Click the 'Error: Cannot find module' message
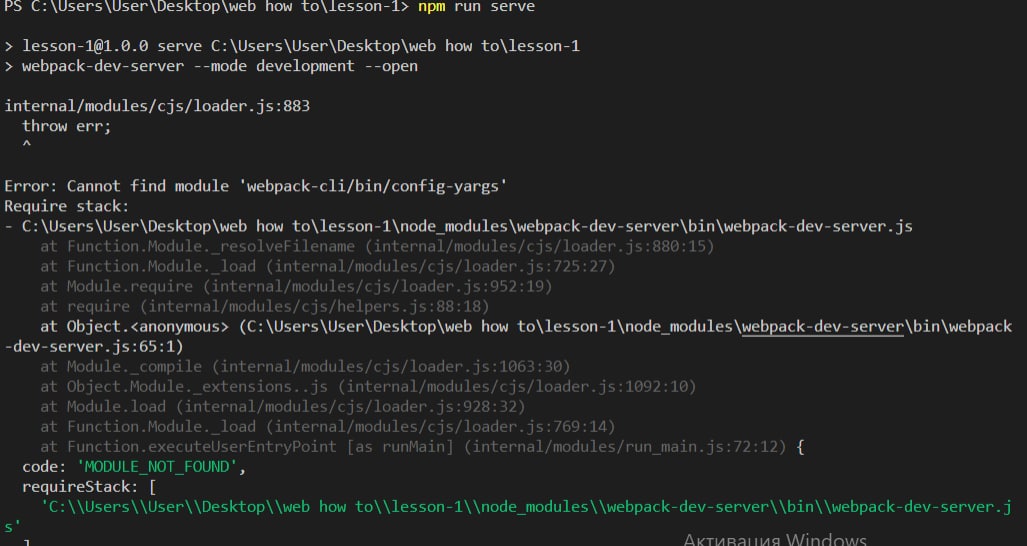Viewport: 1027px width, 546px height. pyautogui.click(x=256, y=187)
